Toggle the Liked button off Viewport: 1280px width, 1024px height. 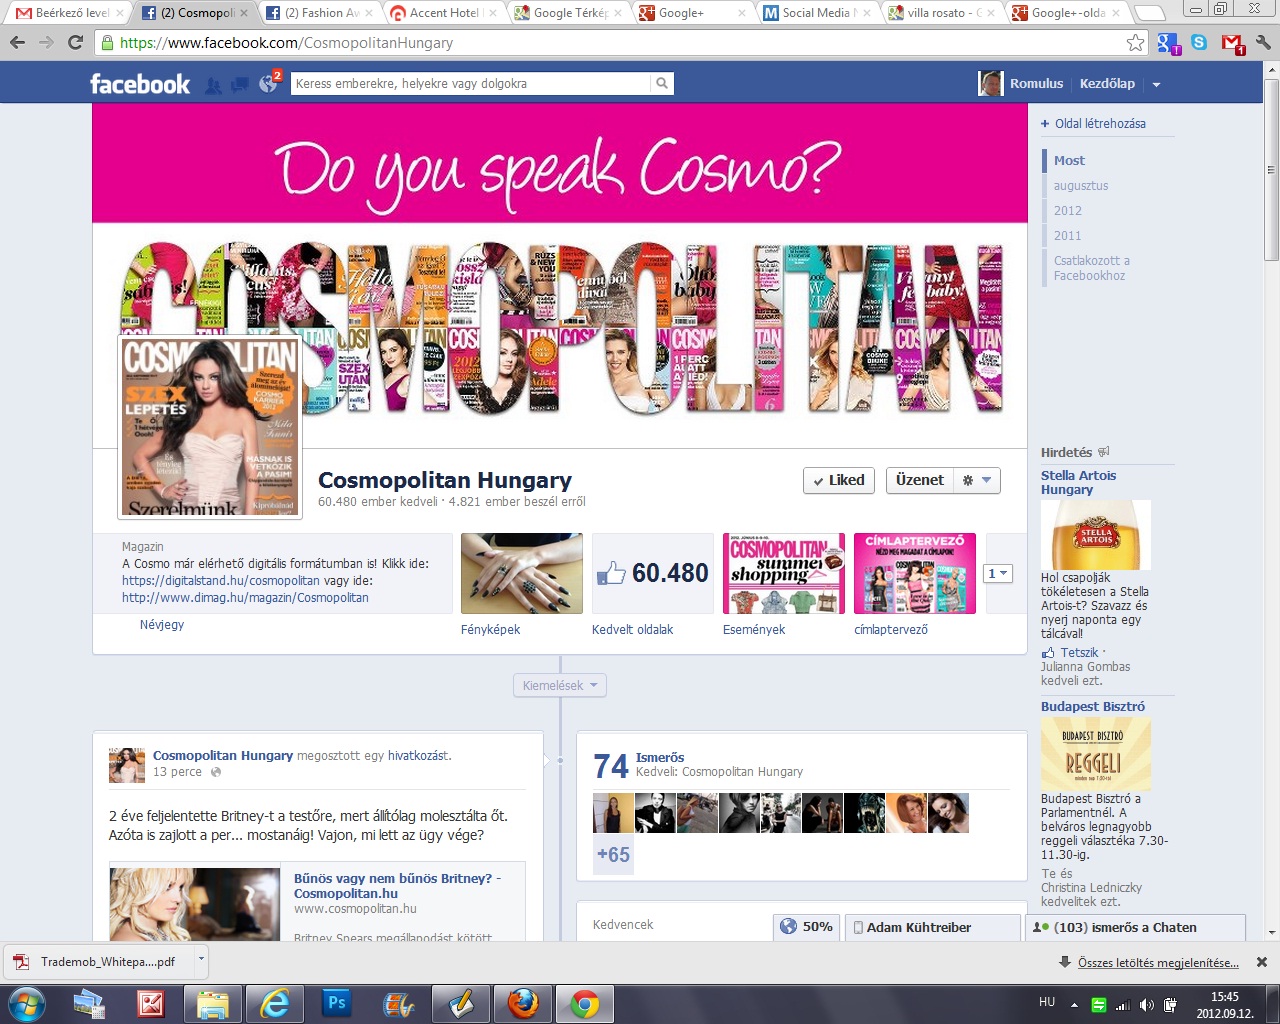pyautogui.click(x=838, y=481)
